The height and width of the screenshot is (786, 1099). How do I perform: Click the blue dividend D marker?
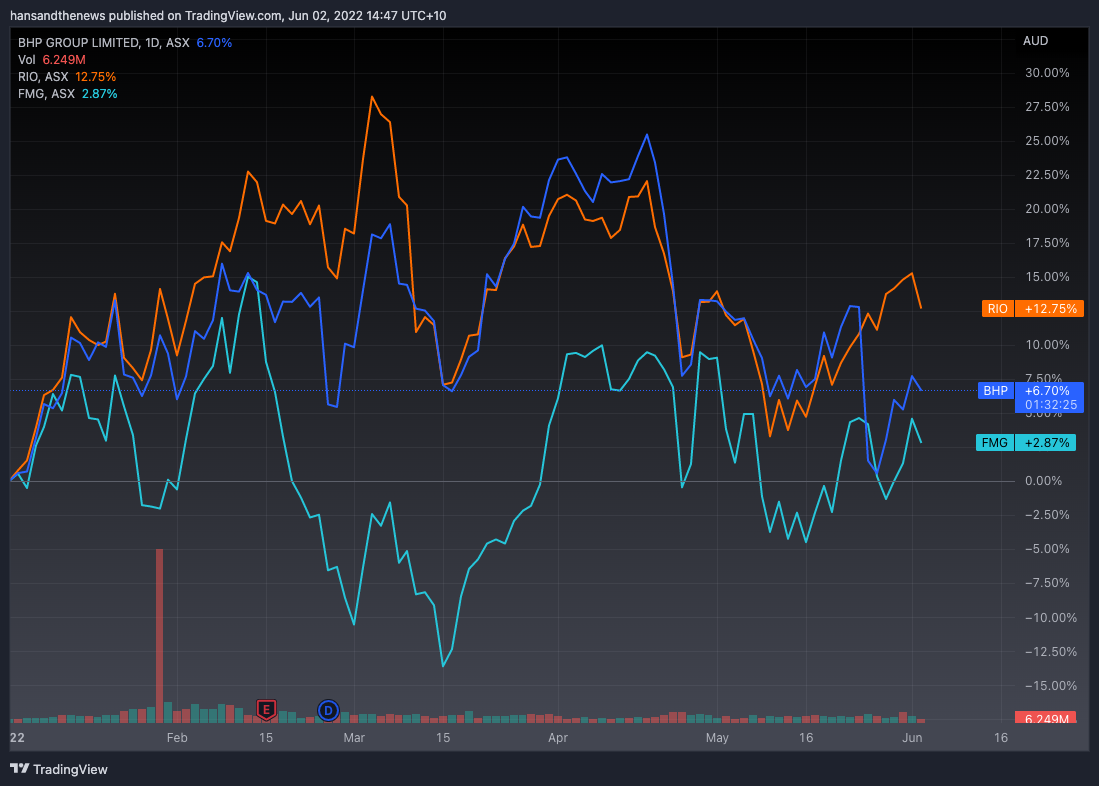point(327,710)
